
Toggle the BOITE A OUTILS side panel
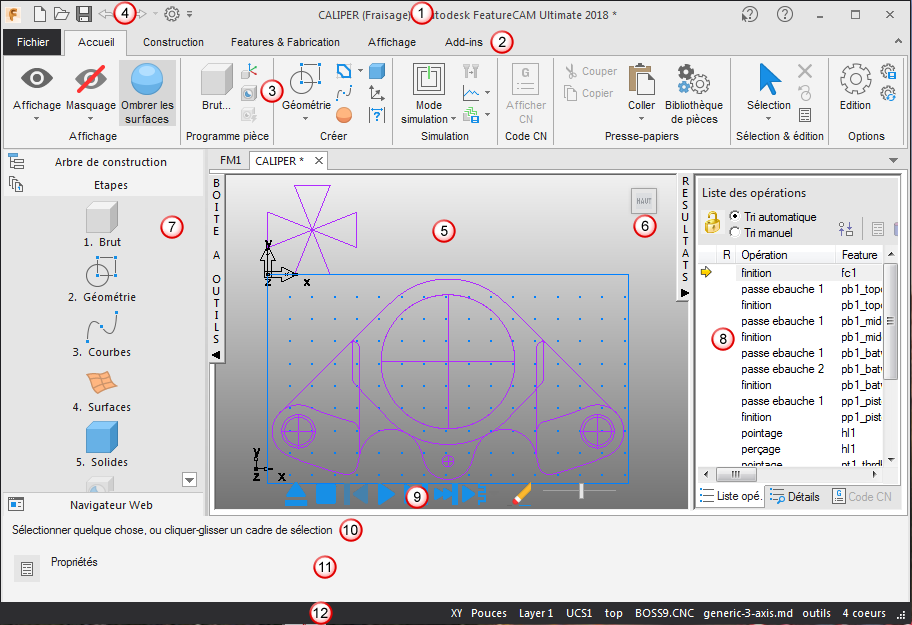[216, 267]
